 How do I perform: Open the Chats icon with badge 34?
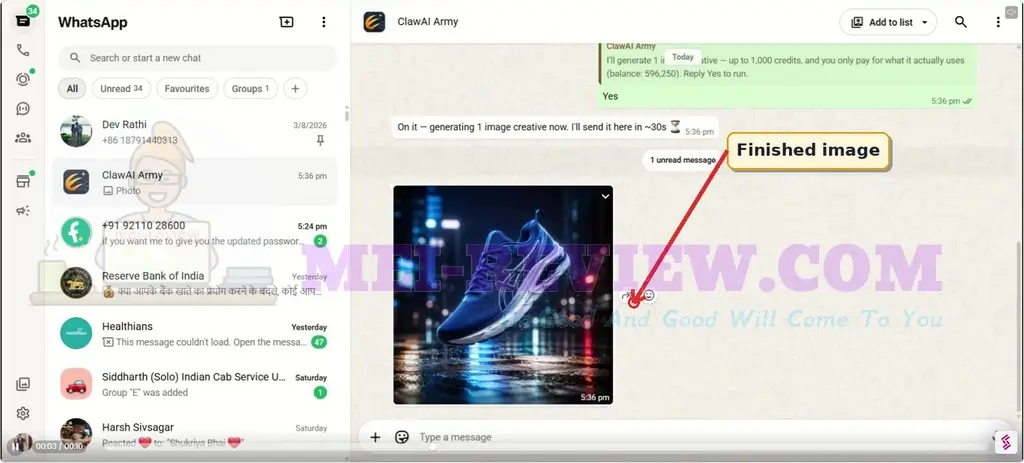point(23,21)
